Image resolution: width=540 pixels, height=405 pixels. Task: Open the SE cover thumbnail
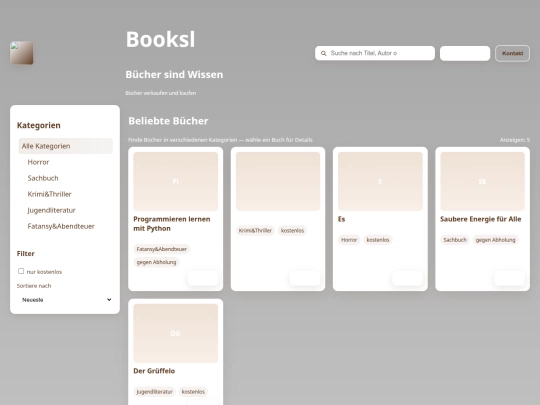click(482, 181)
